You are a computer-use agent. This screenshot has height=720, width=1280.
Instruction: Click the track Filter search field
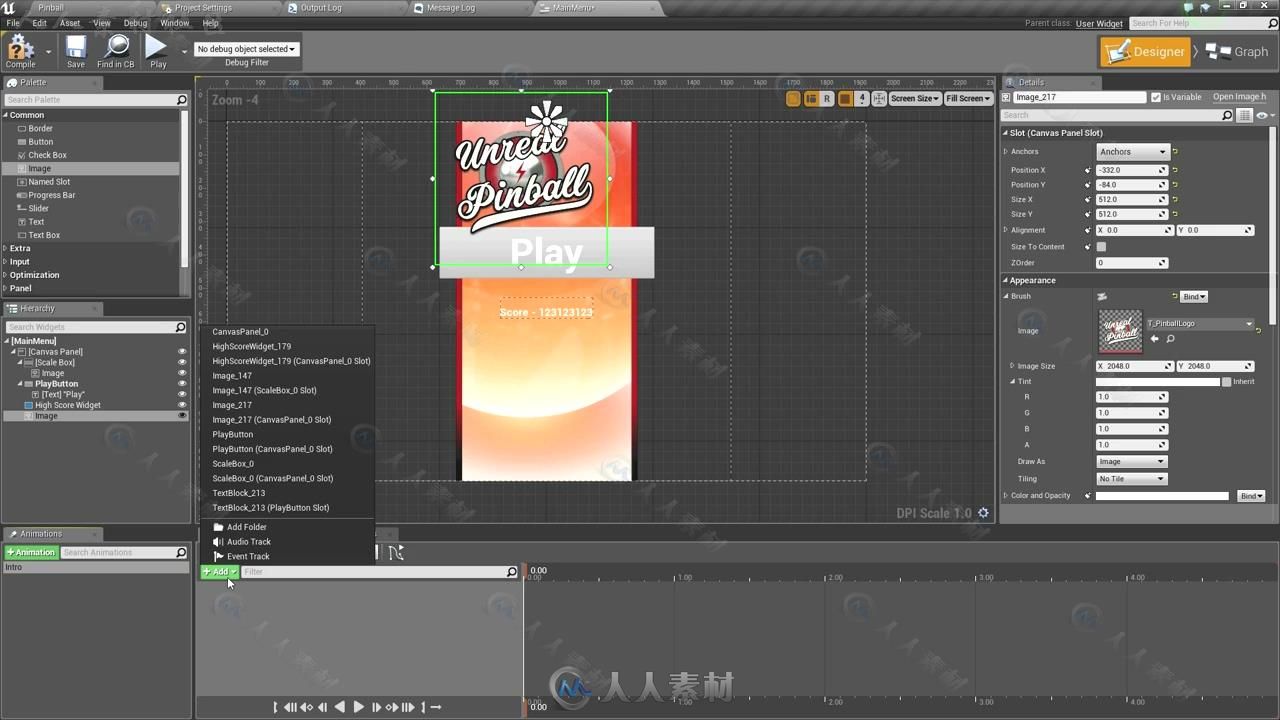(379, 572)
